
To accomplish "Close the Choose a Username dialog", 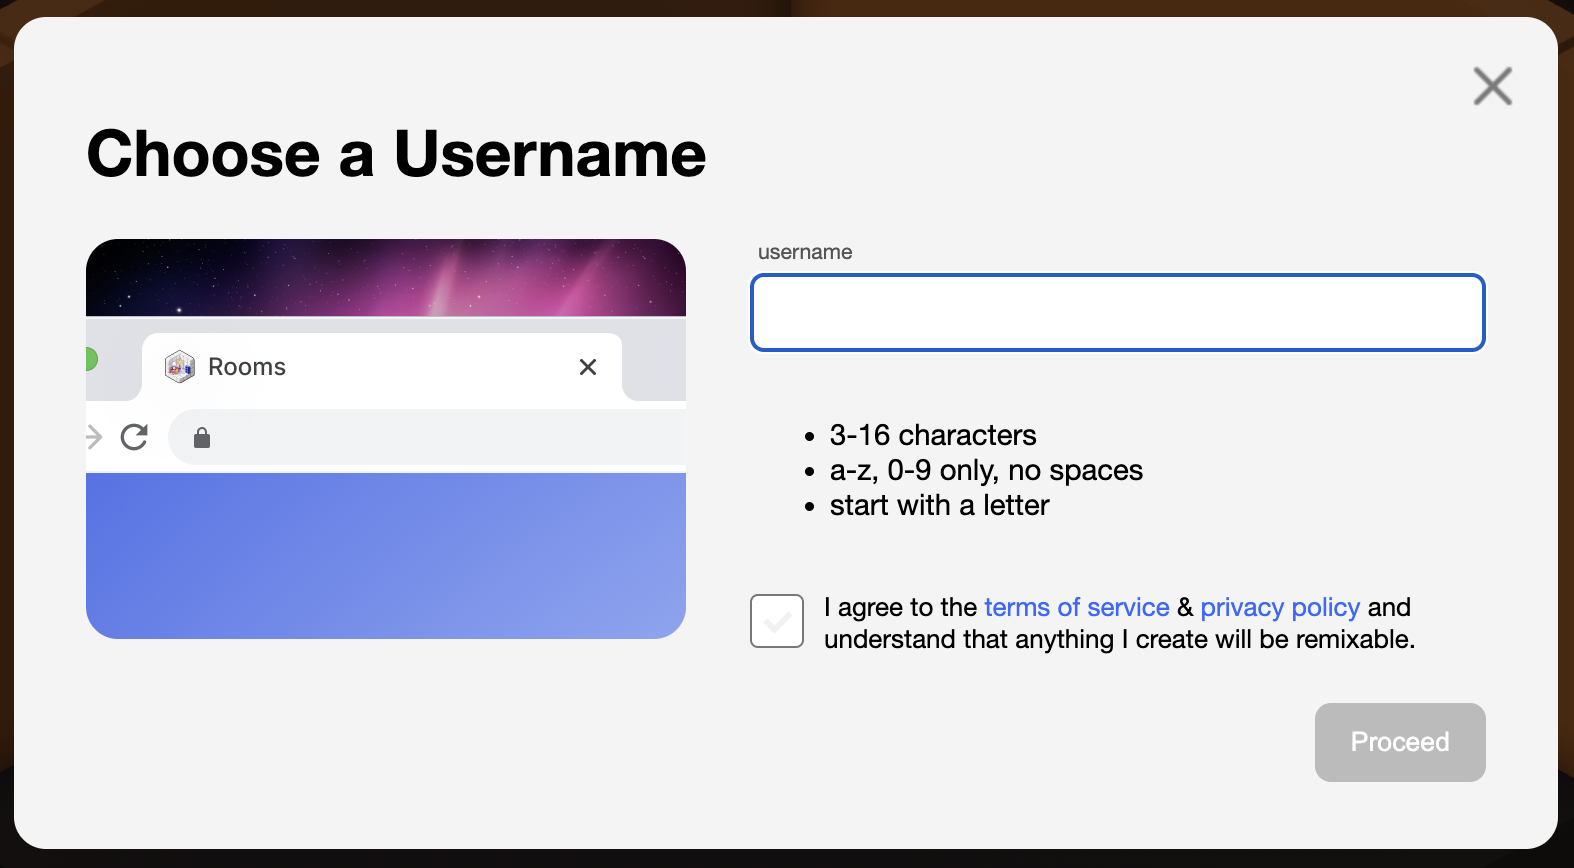I will click(1492, 86).
